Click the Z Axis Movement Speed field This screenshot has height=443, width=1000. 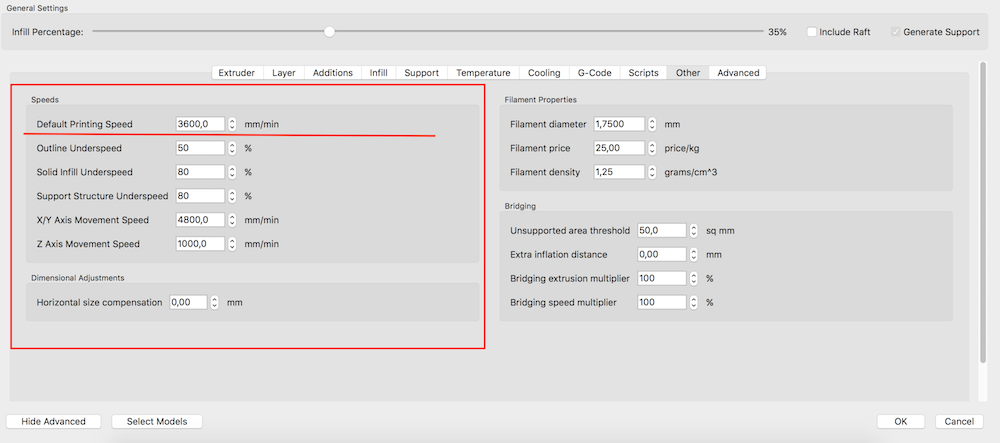point(199,244)
